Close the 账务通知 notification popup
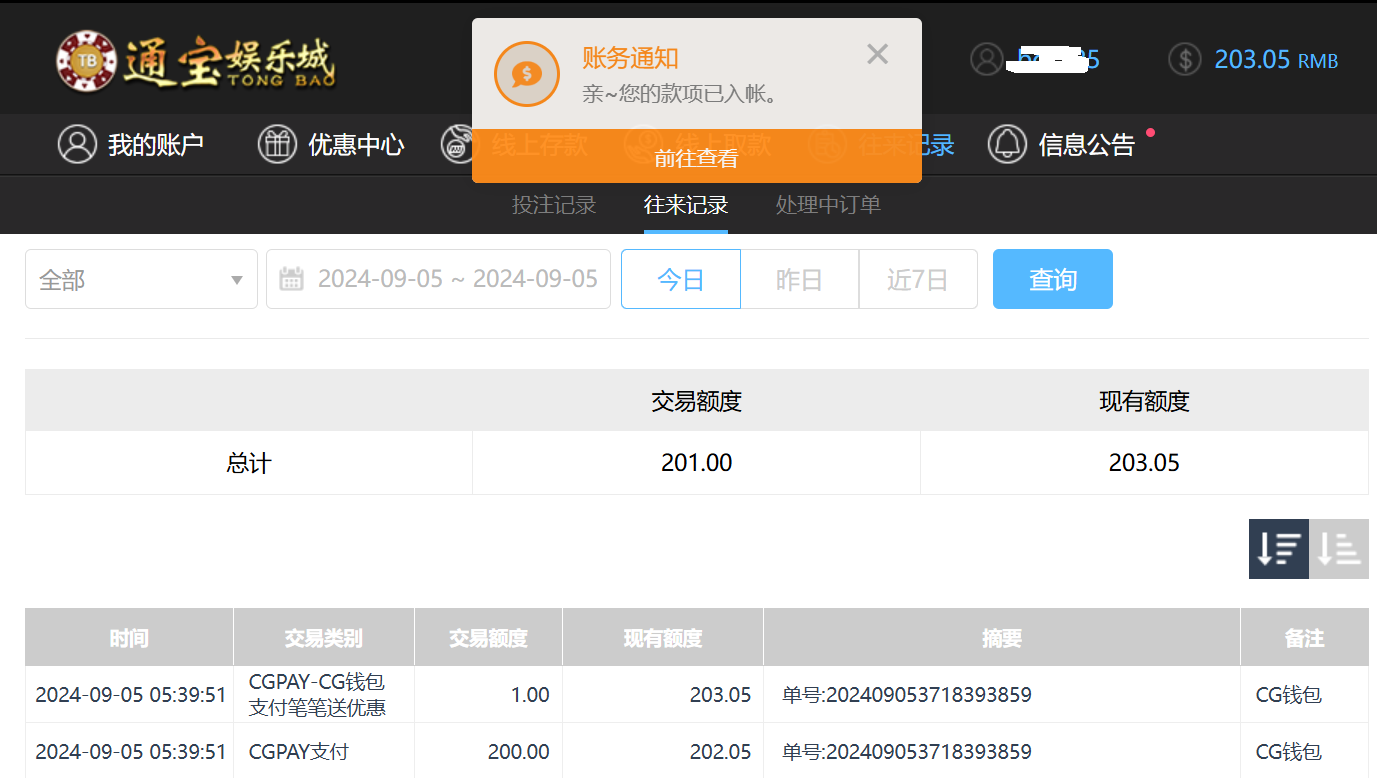1377x778 pixels. [877, 54]
